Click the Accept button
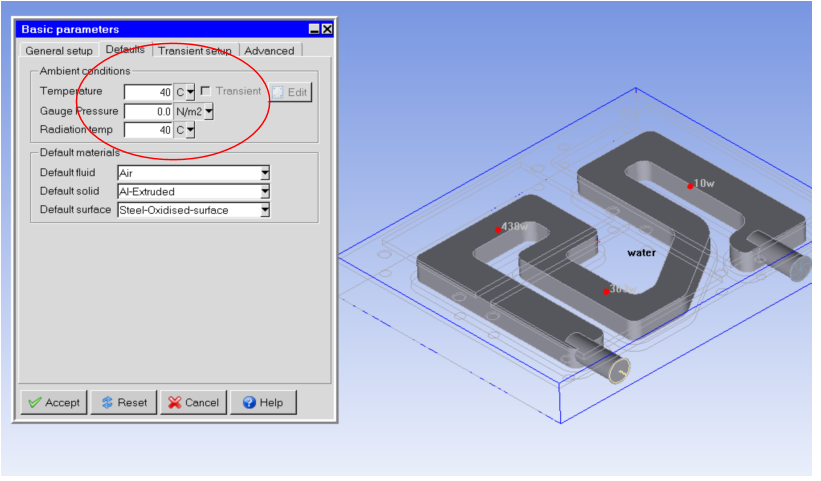Screen dimensions: 821x481 pos(53,403)
